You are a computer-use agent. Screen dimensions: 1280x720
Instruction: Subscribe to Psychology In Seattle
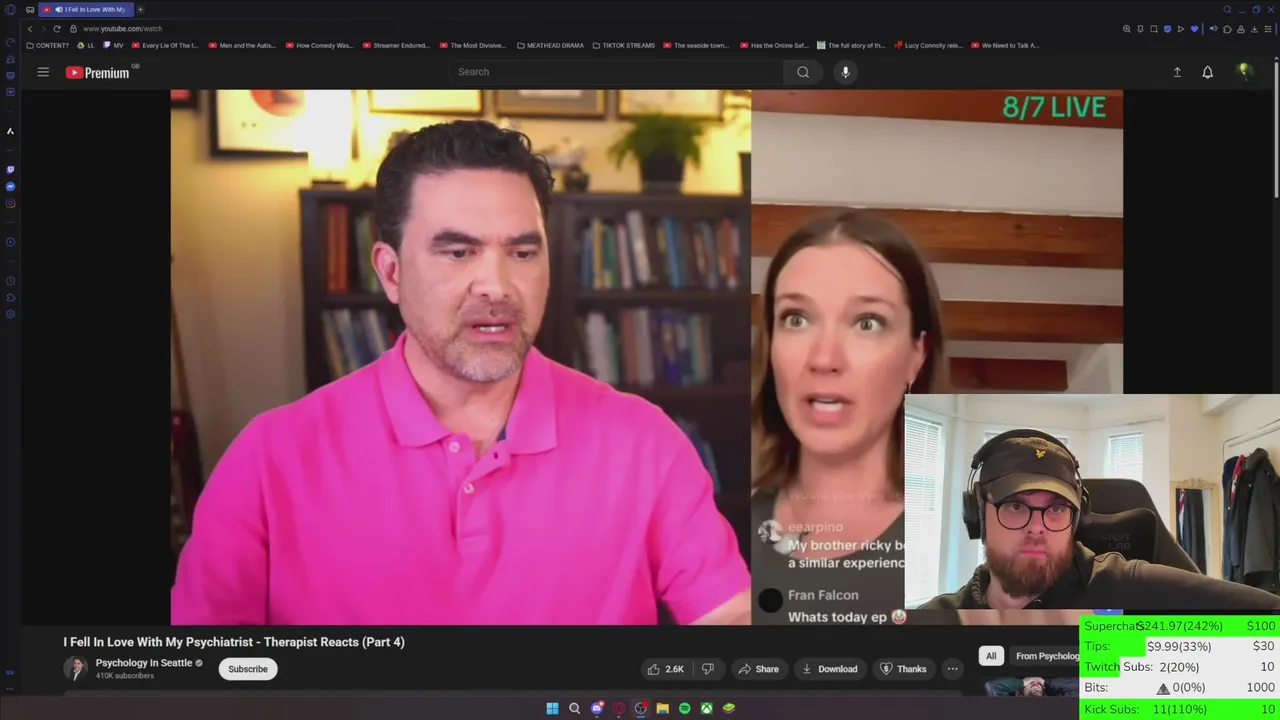coord(248,669)
